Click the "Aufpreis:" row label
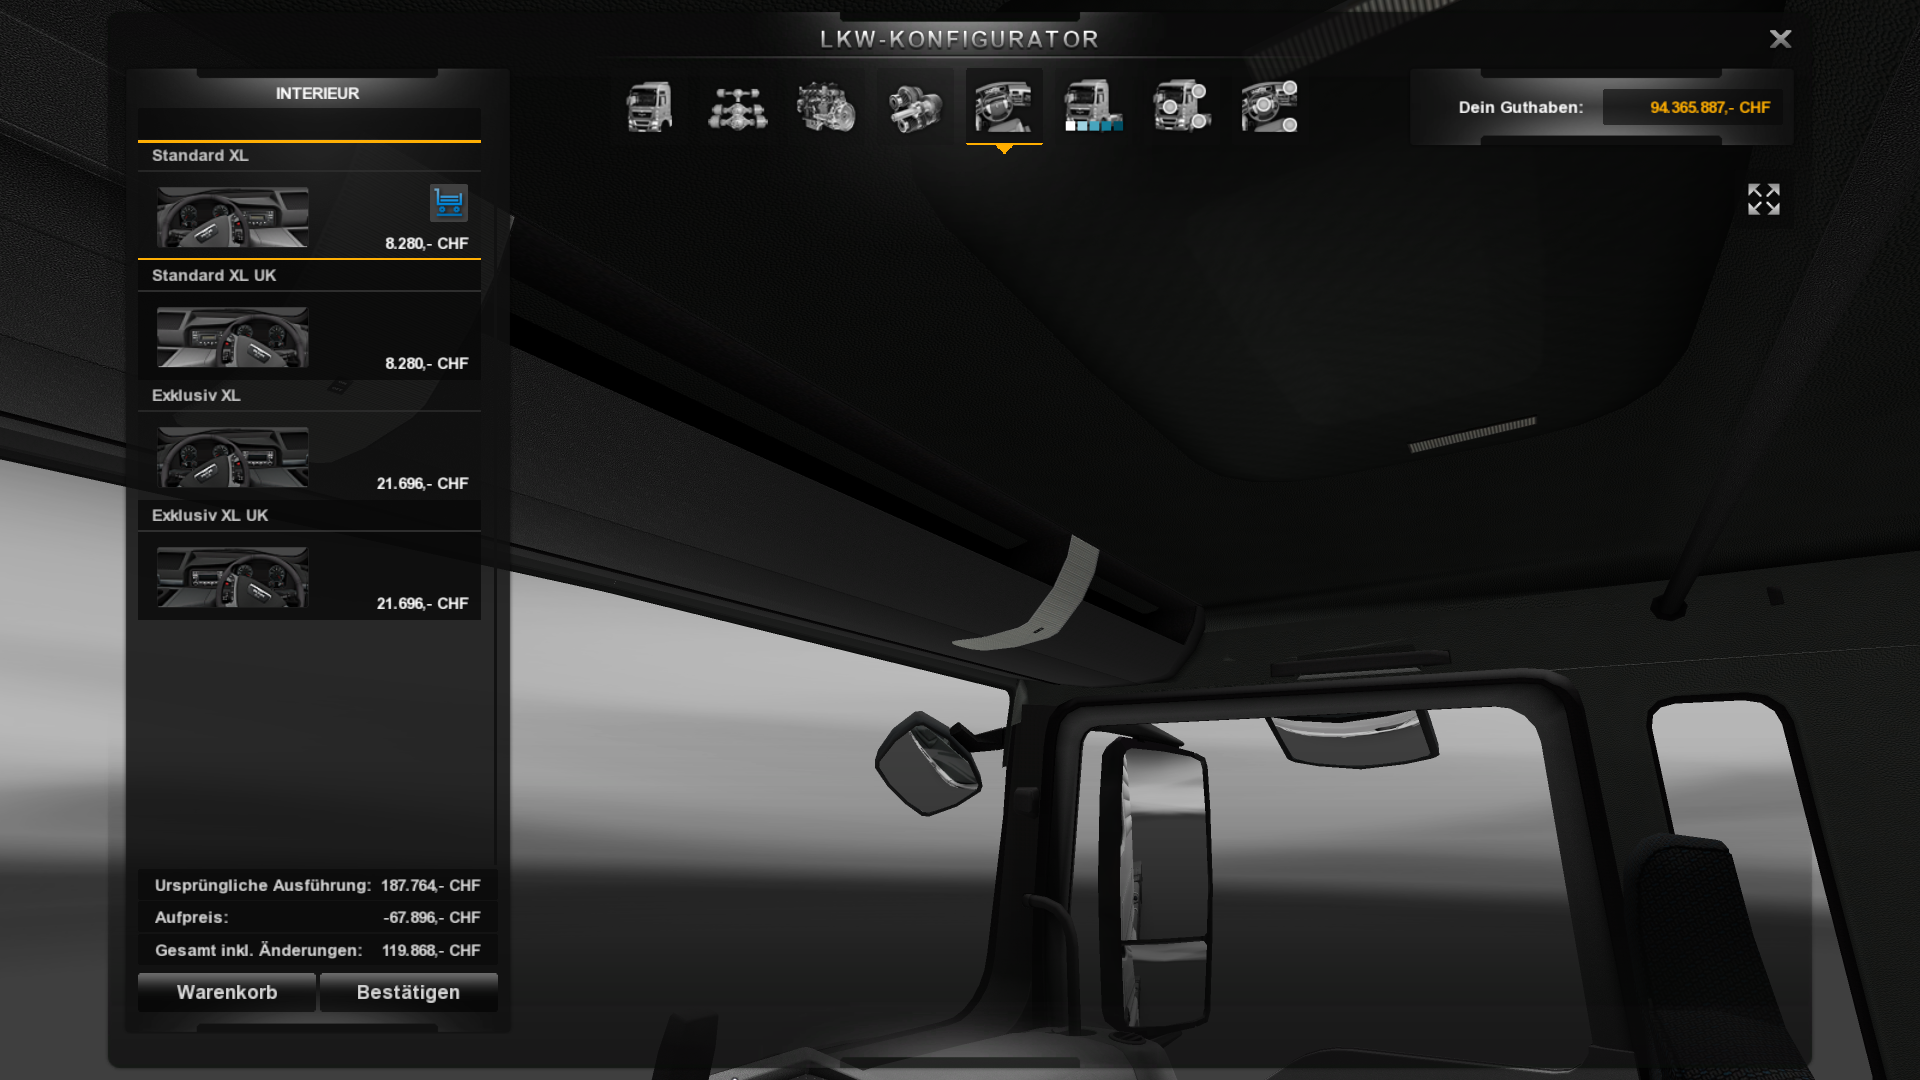This screenshot has height=1080, width=1920. click(192, 917)
